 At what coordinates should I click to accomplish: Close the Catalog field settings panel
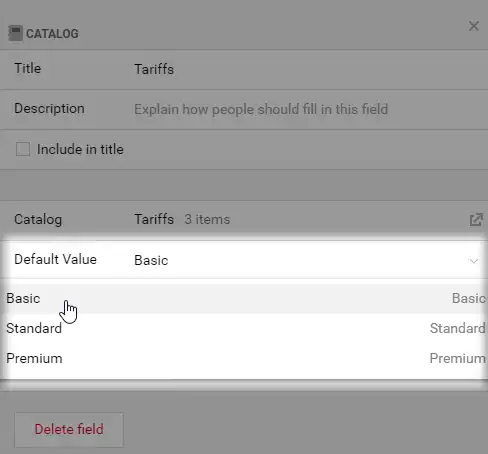(474, 26)
